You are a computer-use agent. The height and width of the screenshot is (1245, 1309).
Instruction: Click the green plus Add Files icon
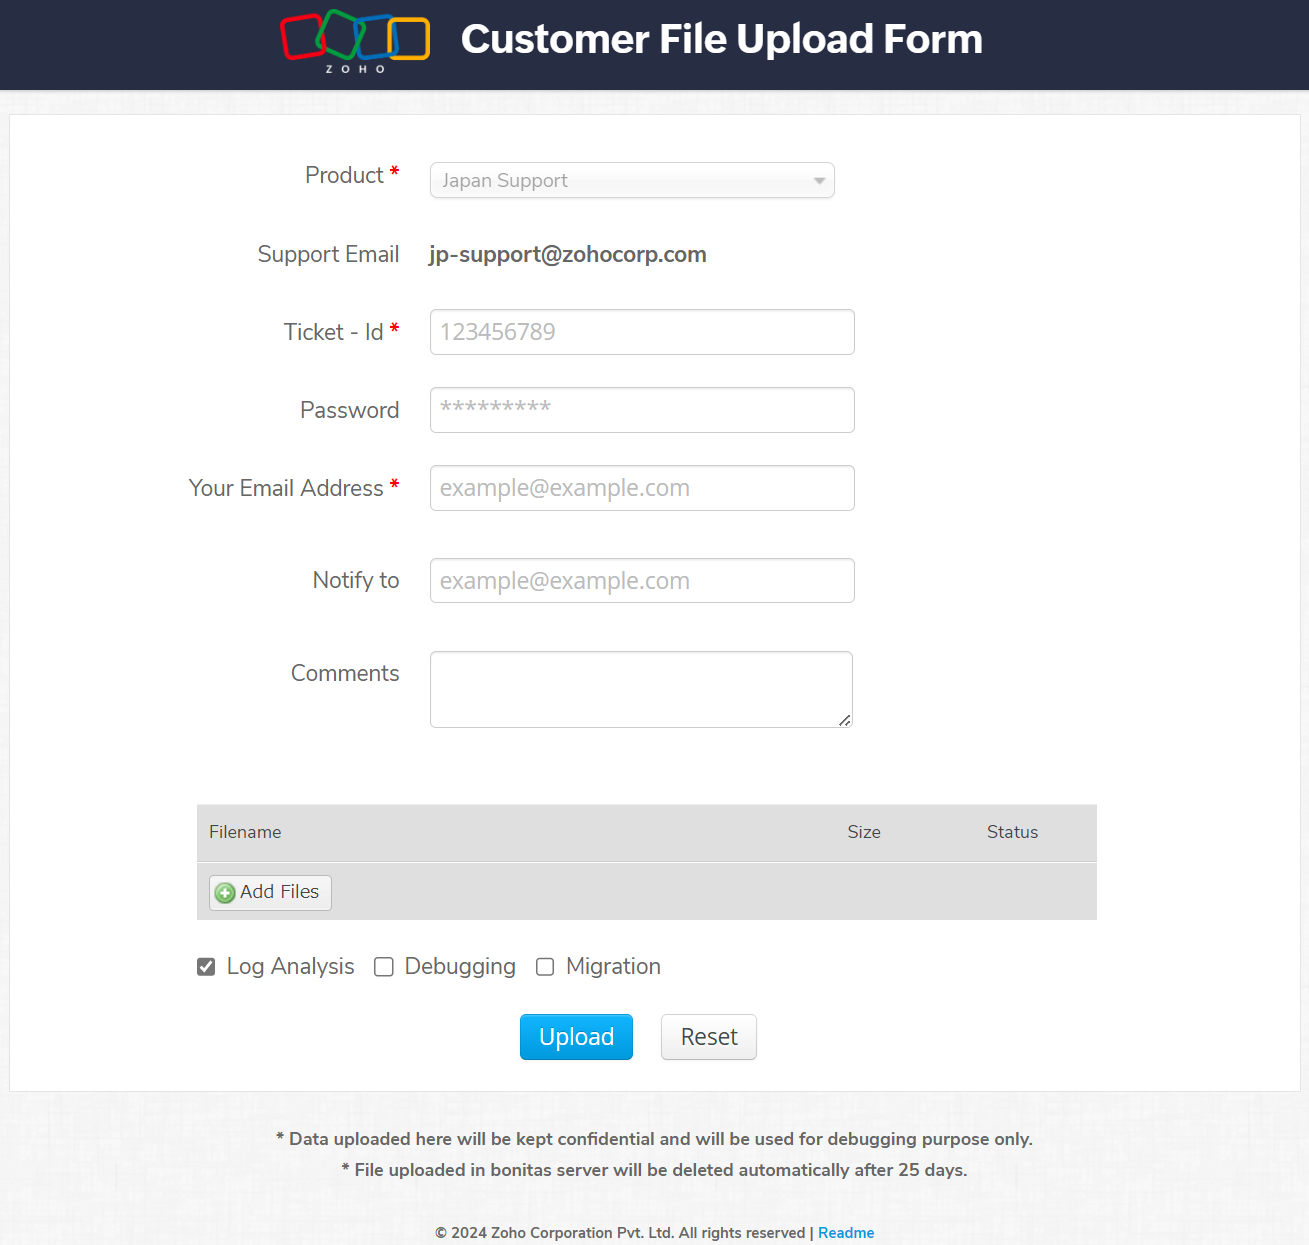[225, 893]
